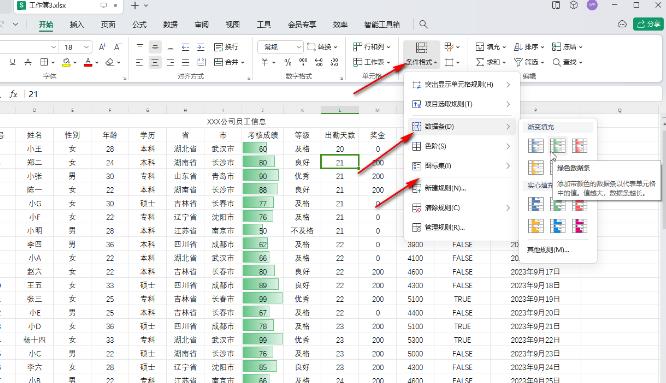Align text right
The image size is (666, 383).
tap(170, 62)
